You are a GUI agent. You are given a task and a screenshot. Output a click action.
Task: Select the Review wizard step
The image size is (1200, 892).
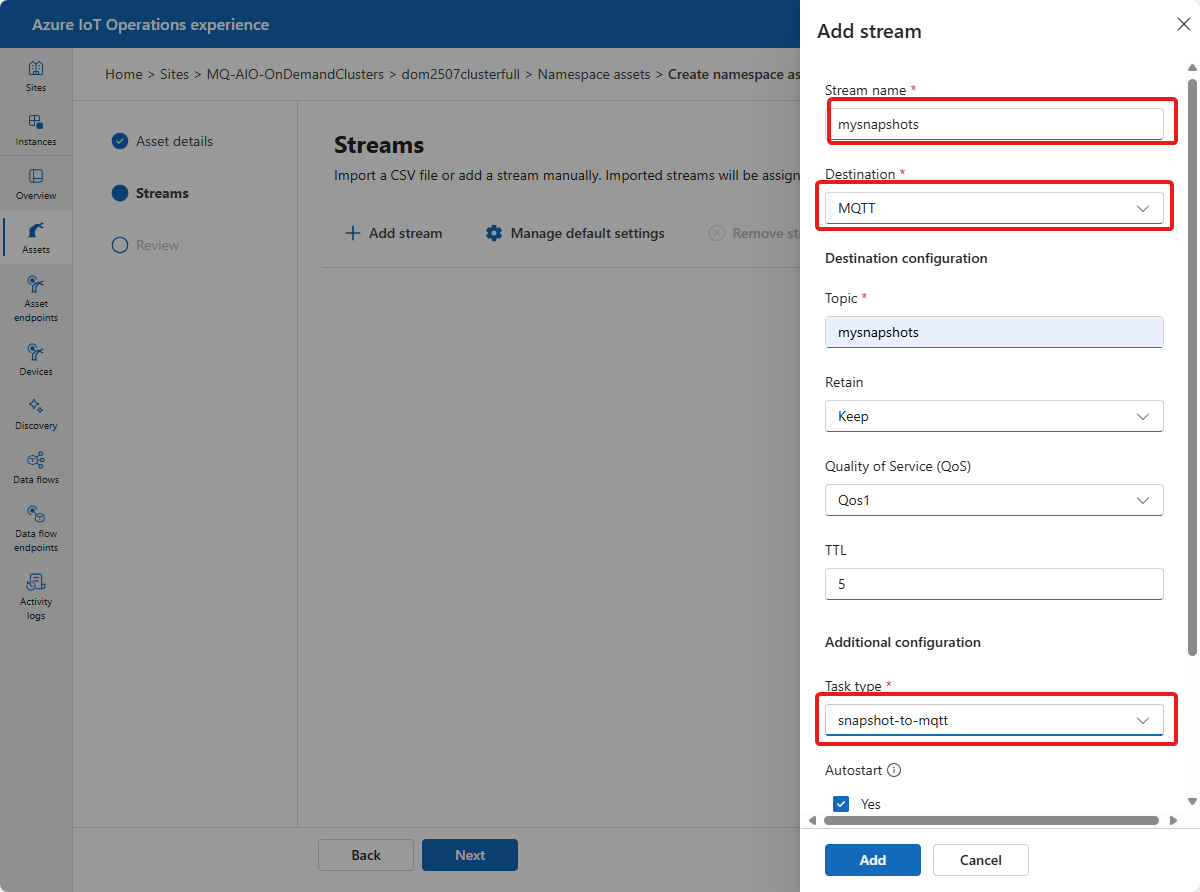tap(145, 245)
